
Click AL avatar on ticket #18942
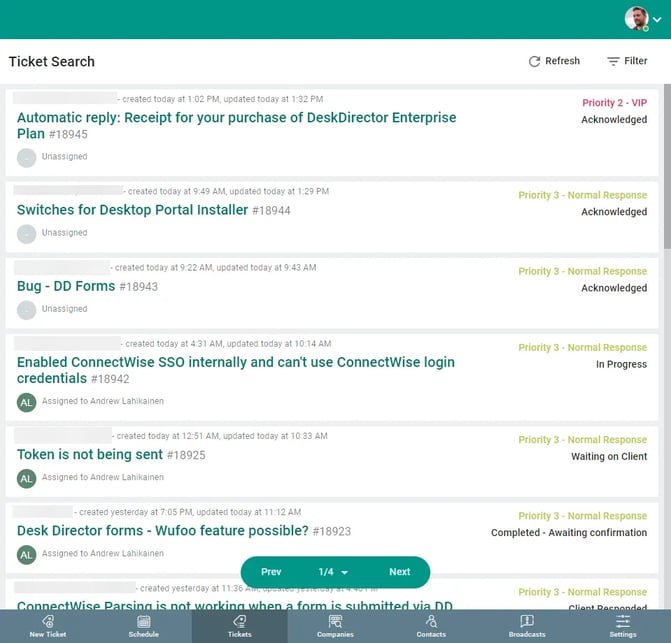tap(27, 403)
